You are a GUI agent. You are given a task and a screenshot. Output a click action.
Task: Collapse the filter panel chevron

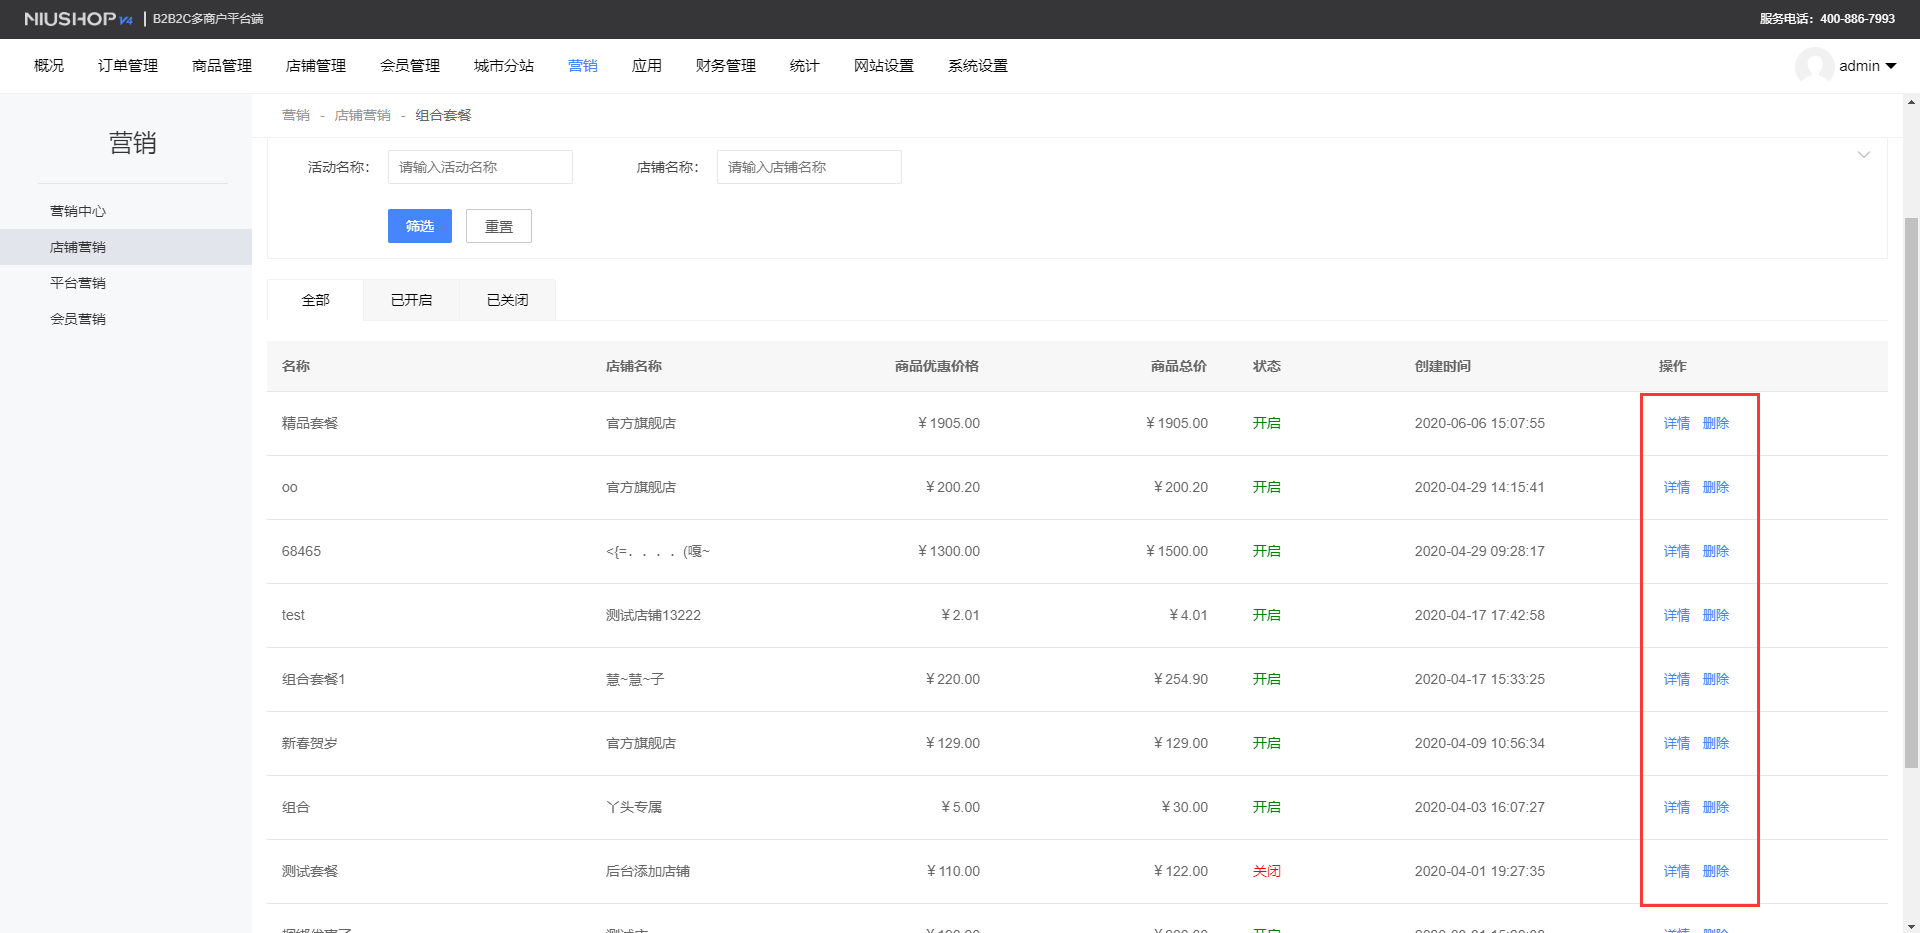click(x=1864, y=155)
